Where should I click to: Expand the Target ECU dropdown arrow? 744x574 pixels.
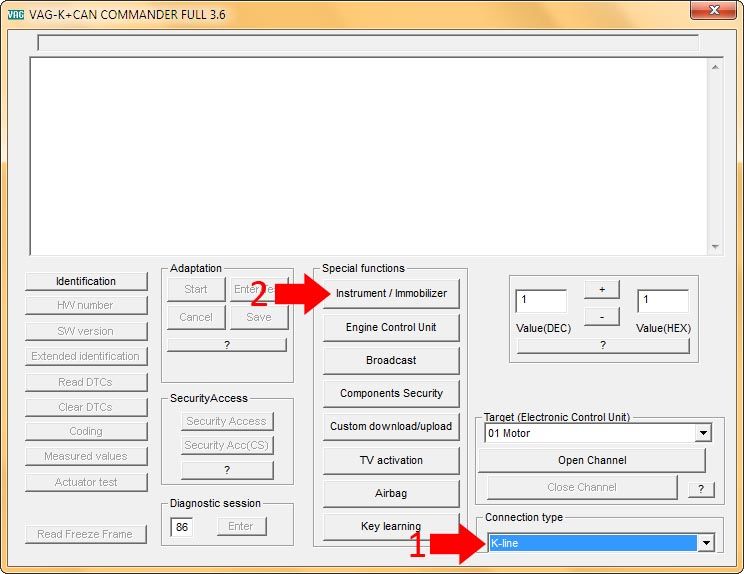[x=703, y=434]
